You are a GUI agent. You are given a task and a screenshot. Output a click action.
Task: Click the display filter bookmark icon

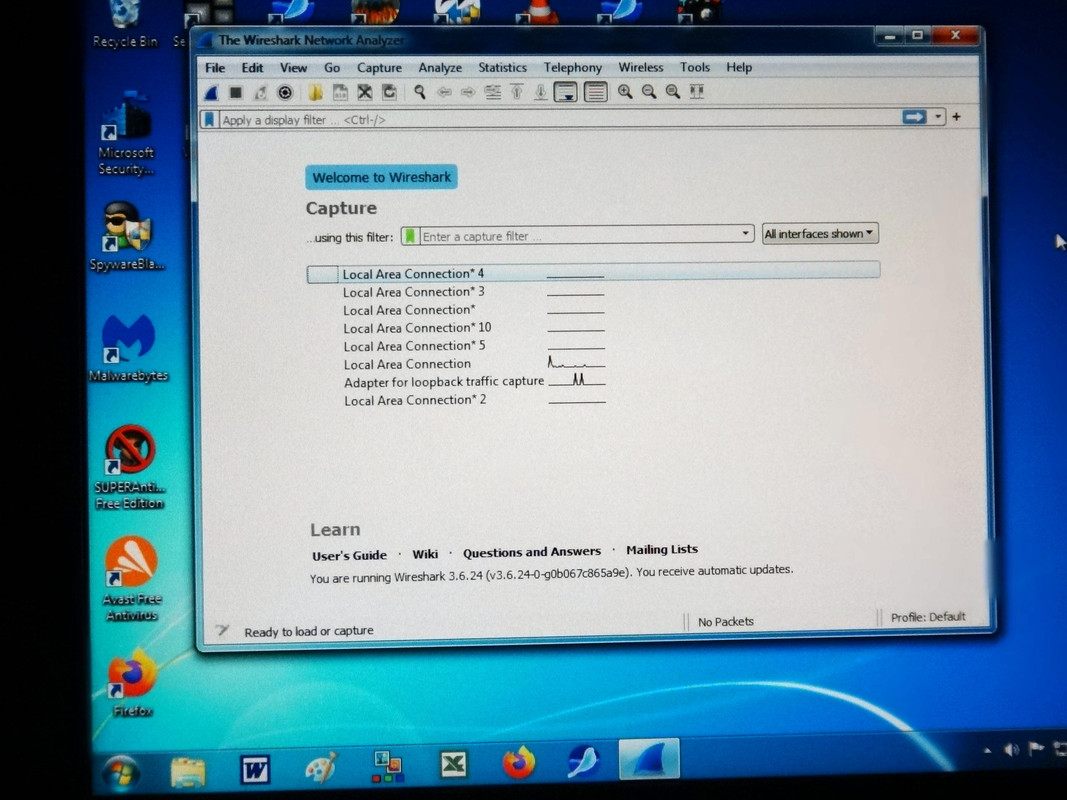tap(210, 120)
